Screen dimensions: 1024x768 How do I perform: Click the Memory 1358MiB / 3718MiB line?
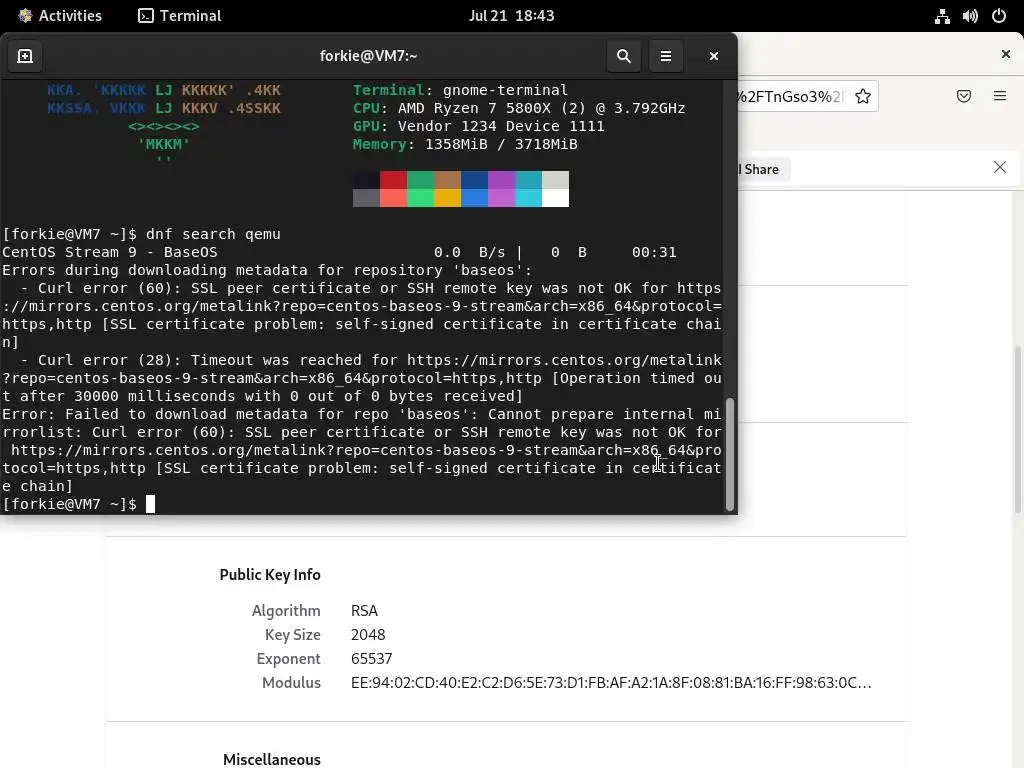[x=465, y=144]
